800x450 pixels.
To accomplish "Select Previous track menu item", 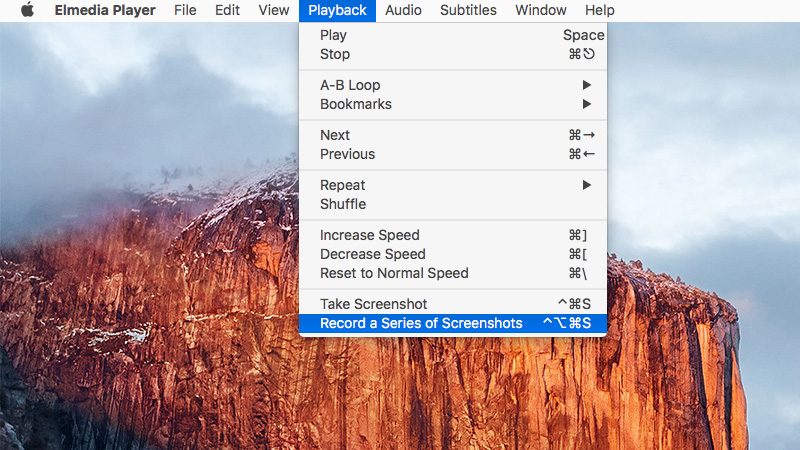I will [x=453, y=154].
